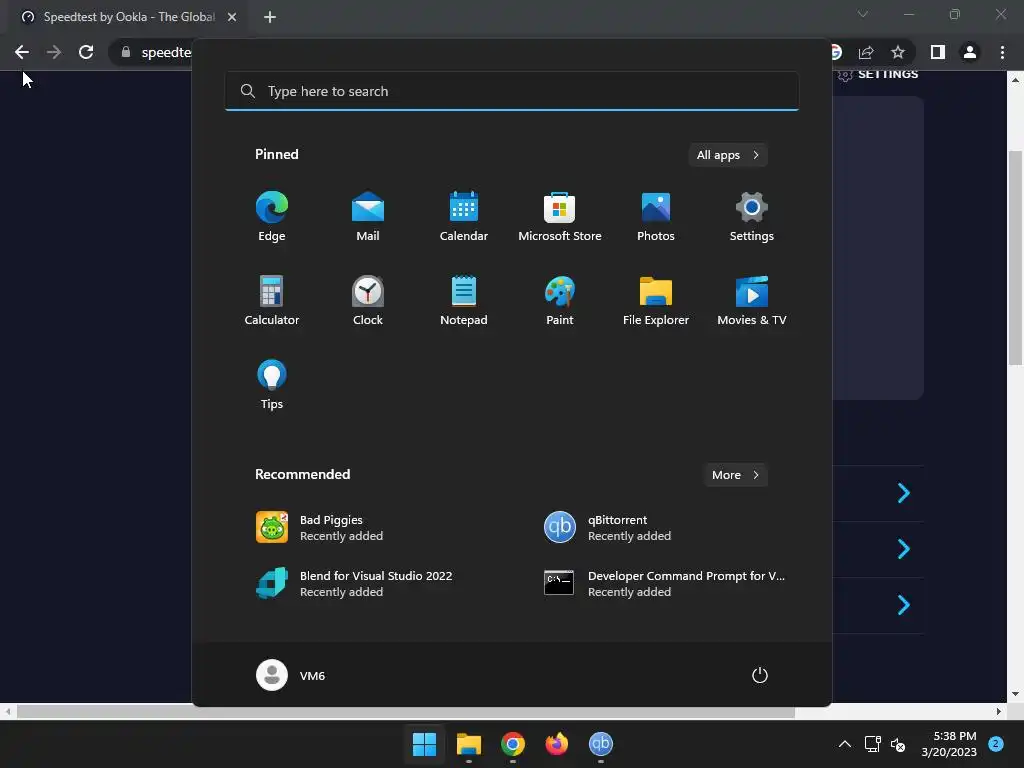Select the Speedtest by Ookla tab
The image size is (1024, 768).
(129, 17)
